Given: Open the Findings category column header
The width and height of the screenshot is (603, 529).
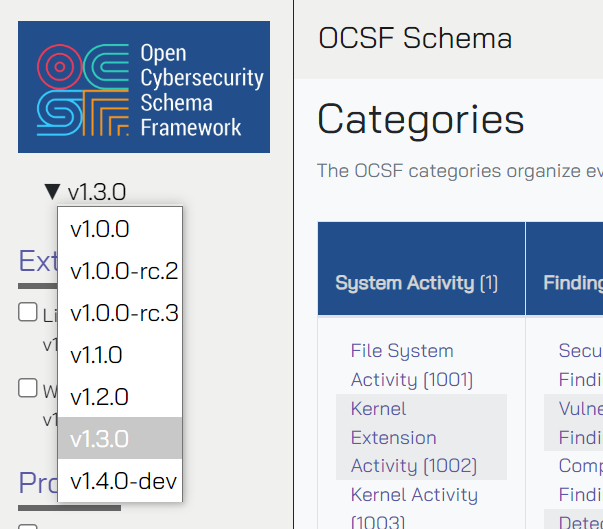Looking at the screenshot, I should pyautogui.click(x=573, y=283).
